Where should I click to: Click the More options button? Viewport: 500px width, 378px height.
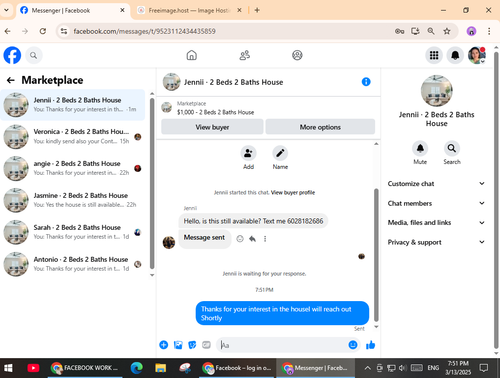point(320,127)
